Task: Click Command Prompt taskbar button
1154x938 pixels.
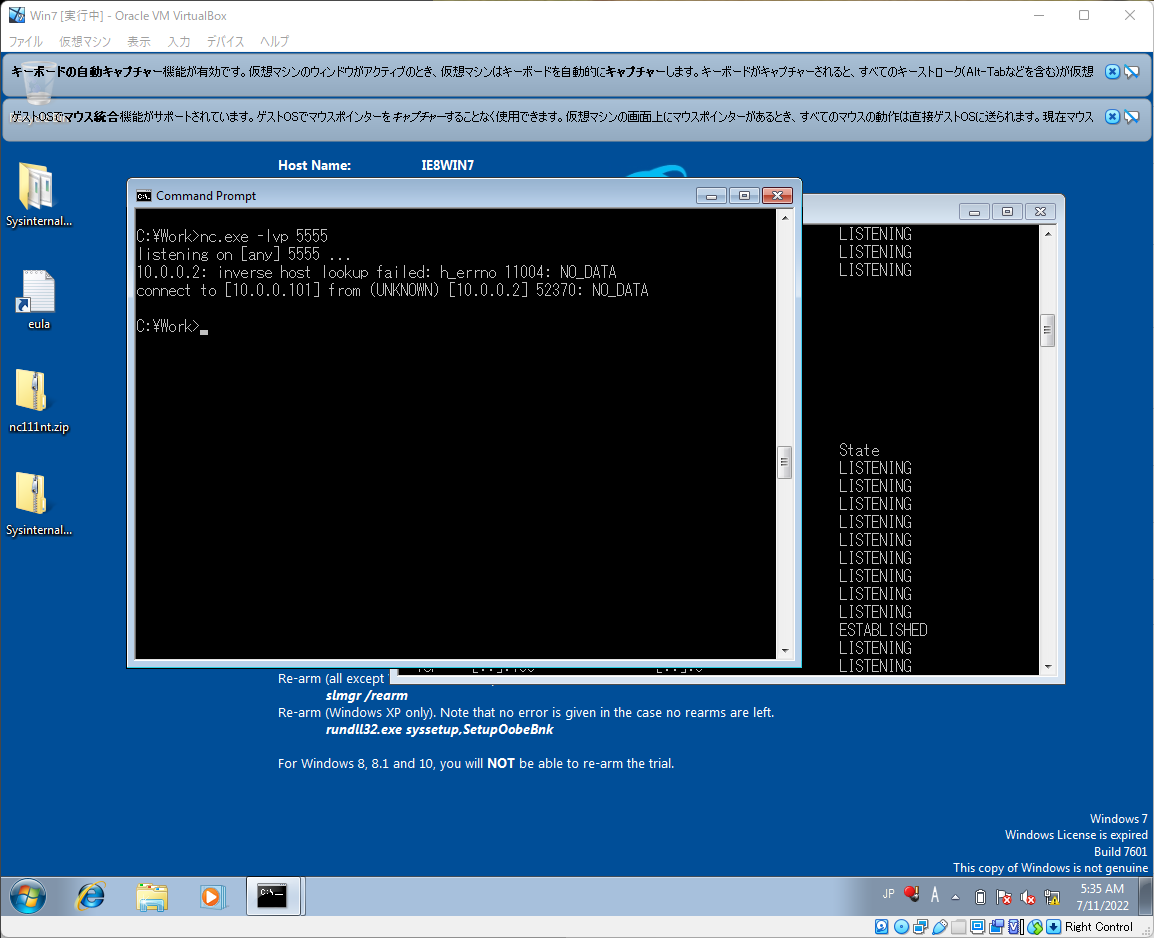Action: pos(273,896)
